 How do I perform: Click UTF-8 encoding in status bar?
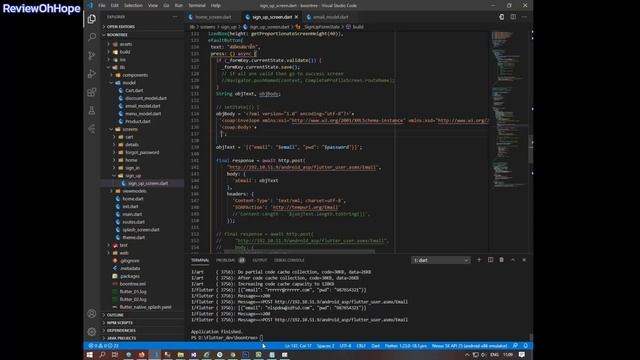[x=345, y=346]
